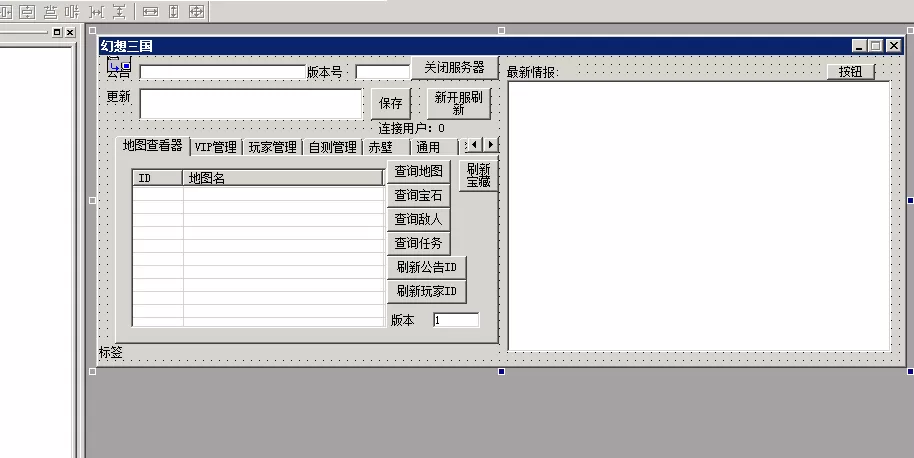Click the 刷新玩家ID button
Viewport: 914px width, 458px height.
pyautogui.click(x=427, y=291)
